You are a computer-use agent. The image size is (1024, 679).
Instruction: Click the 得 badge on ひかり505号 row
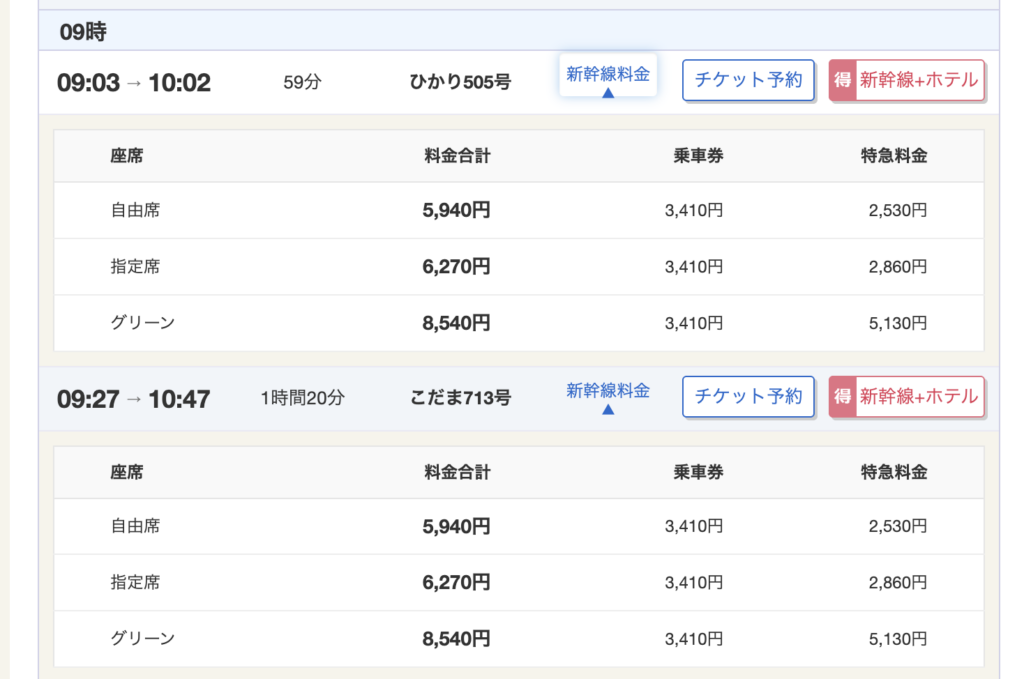tap(842, 80)
